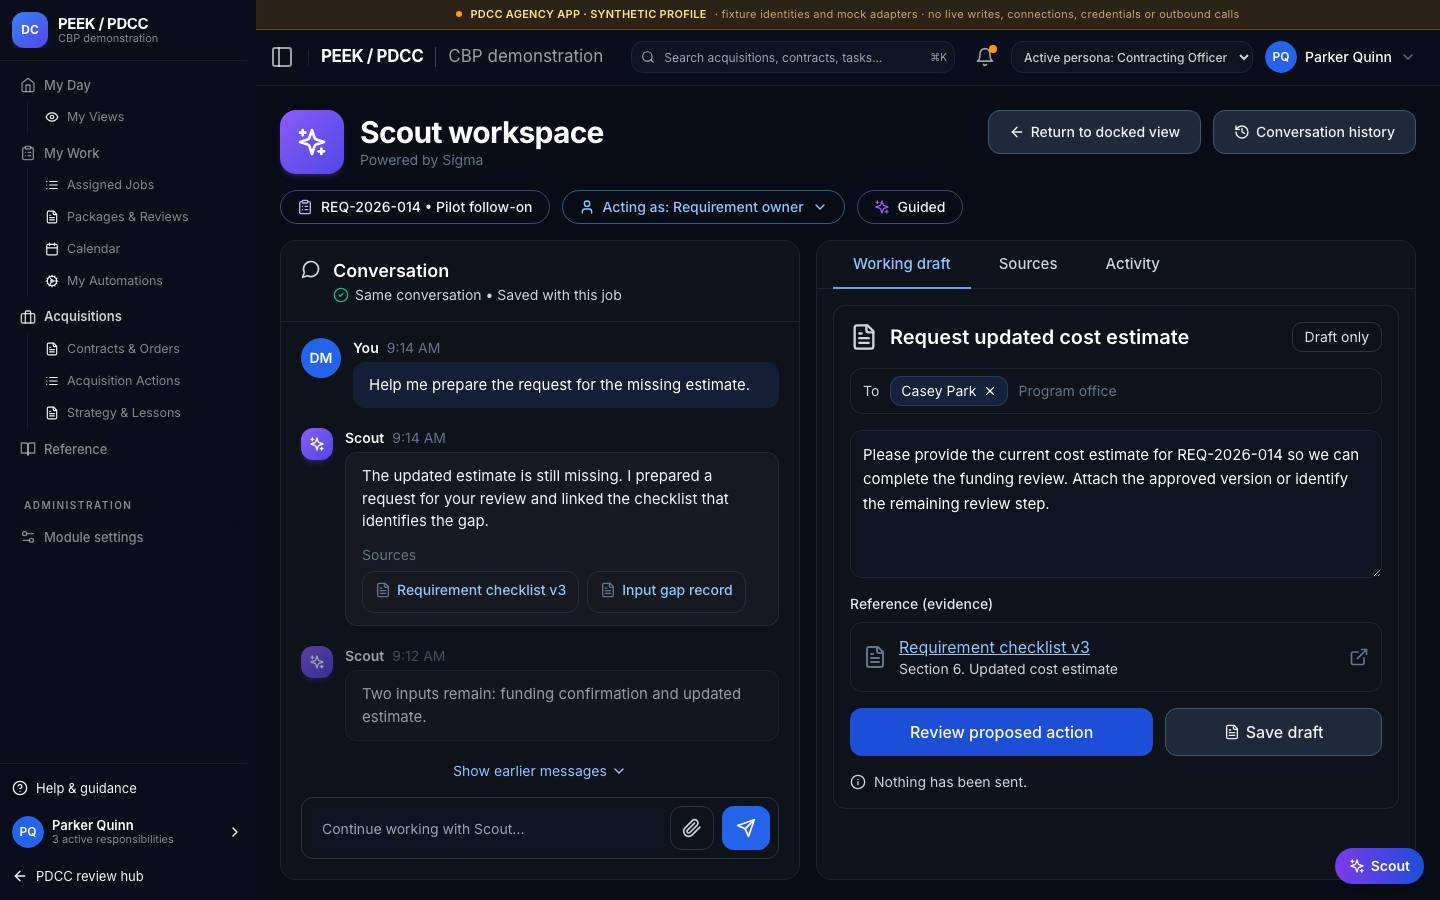
Task: Open the Reference section
Action: coord(75,449)
